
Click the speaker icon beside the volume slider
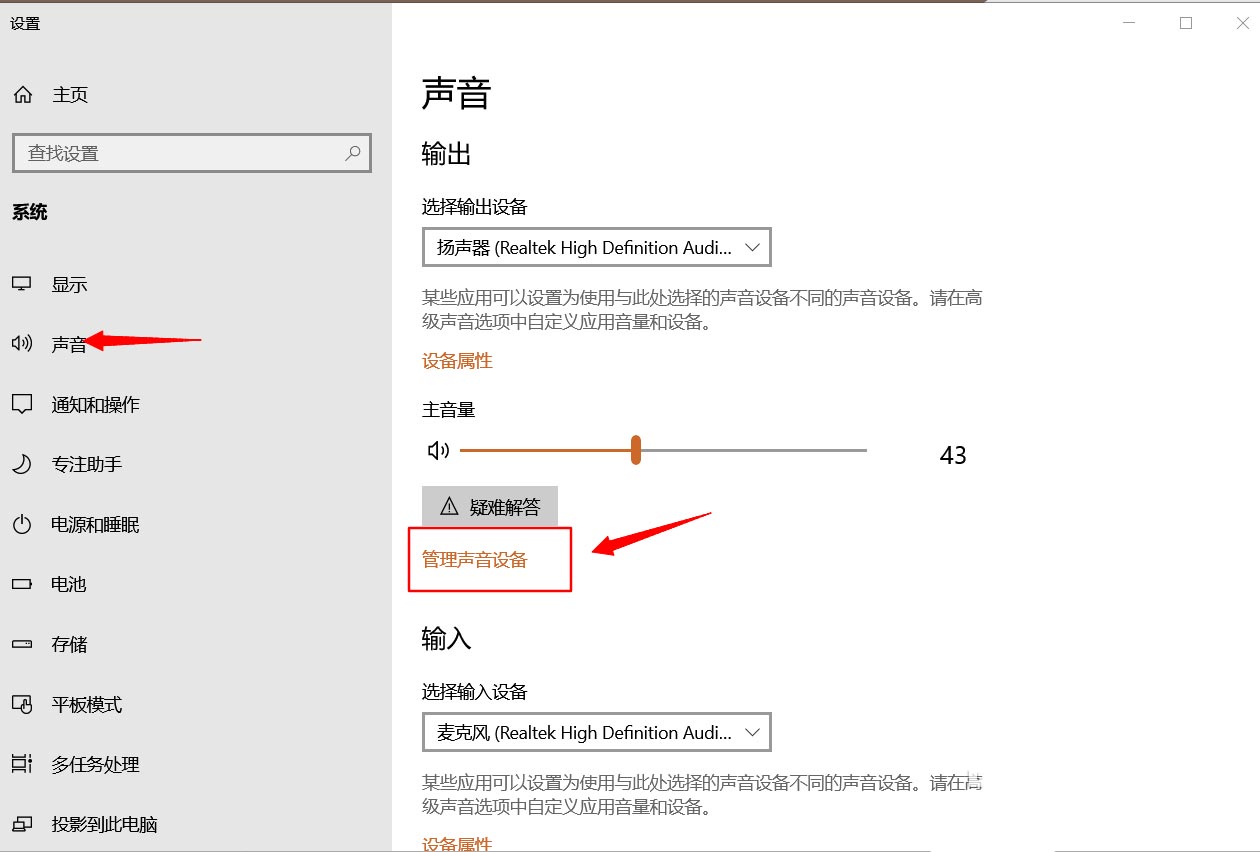[x=437, y=450]
